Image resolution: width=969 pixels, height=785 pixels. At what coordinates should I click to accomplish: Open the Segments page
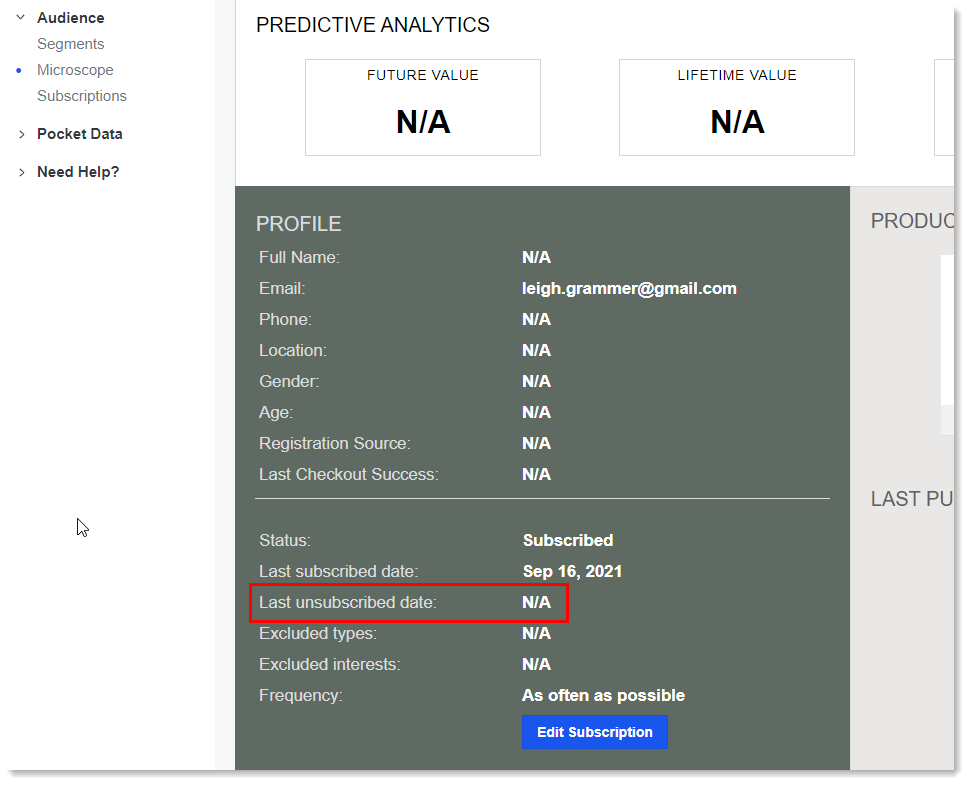coord(70,44)
